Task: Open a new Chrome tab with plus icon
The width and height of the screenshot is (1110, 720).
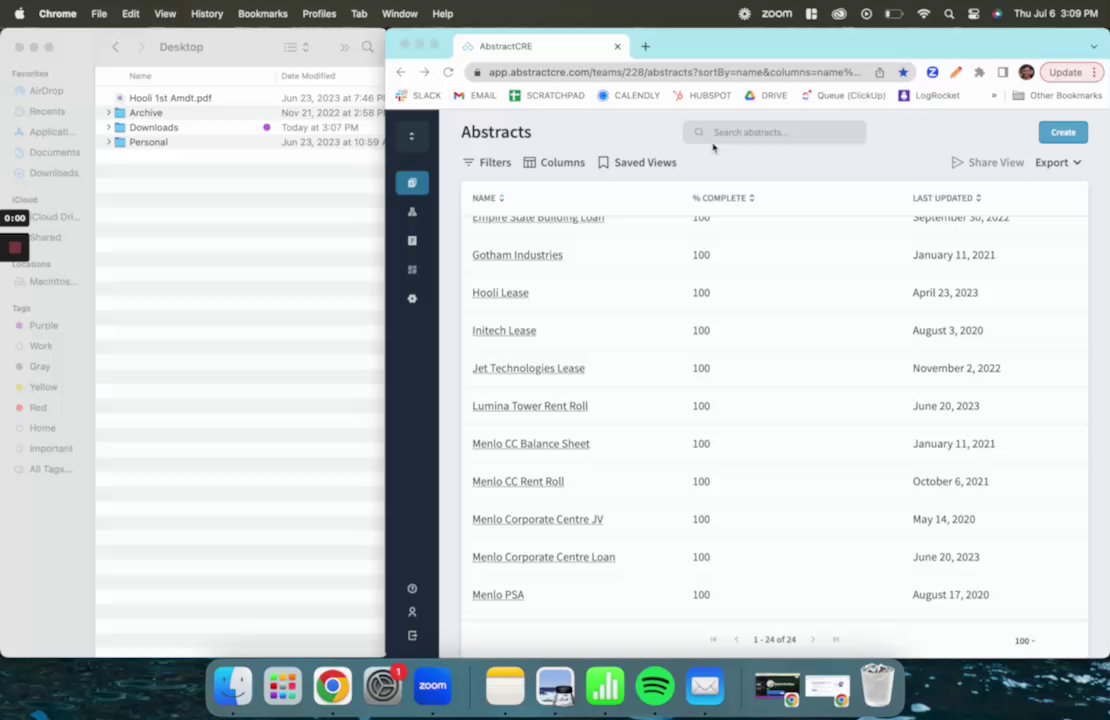Action: coord(645,47)
